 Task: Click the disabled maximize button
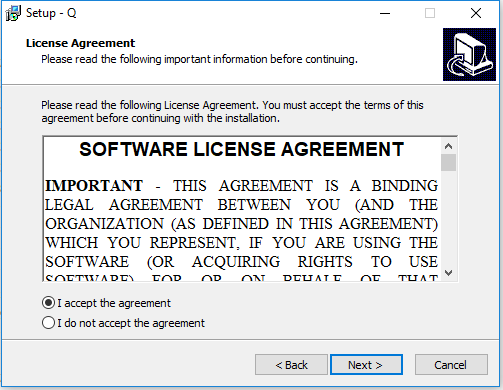coord(430,13)
